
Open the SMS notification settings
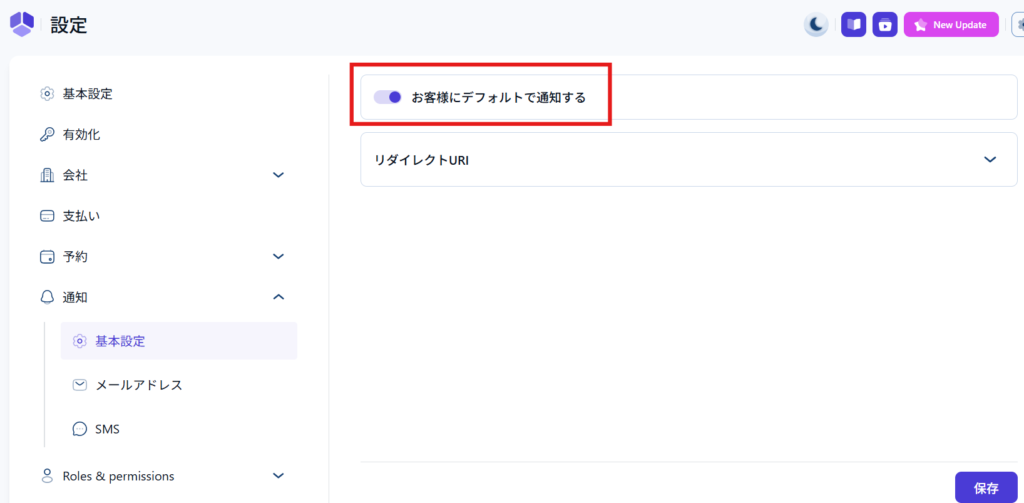107,429
